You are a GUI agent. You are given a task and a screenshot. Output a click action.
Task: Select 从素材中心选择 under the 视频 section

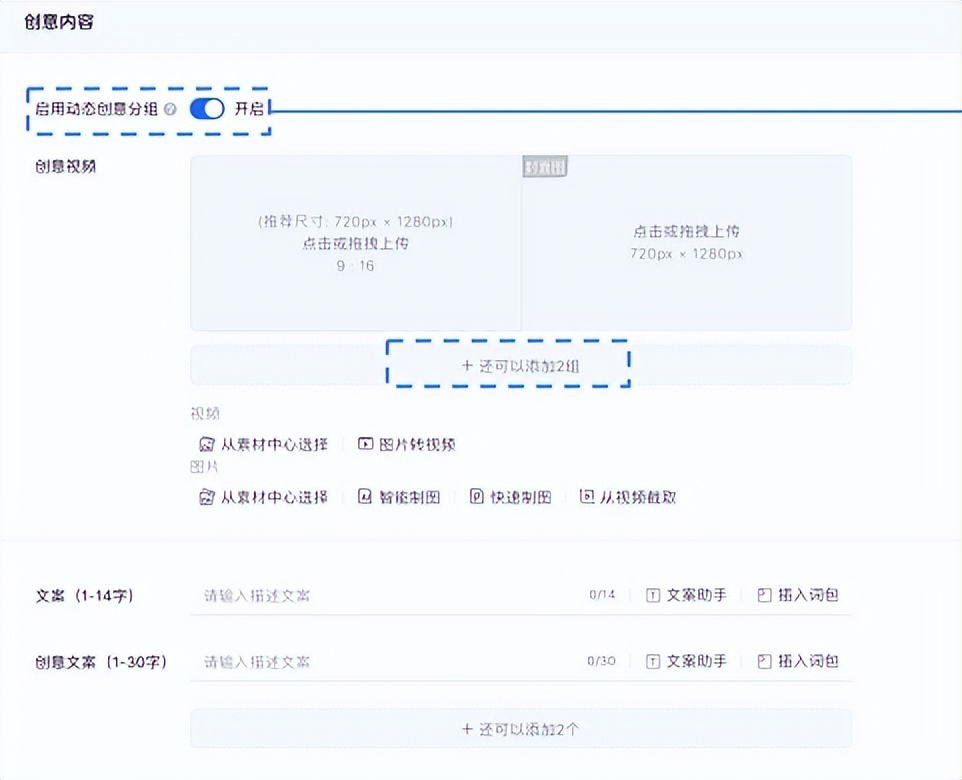tap(265, 443)
